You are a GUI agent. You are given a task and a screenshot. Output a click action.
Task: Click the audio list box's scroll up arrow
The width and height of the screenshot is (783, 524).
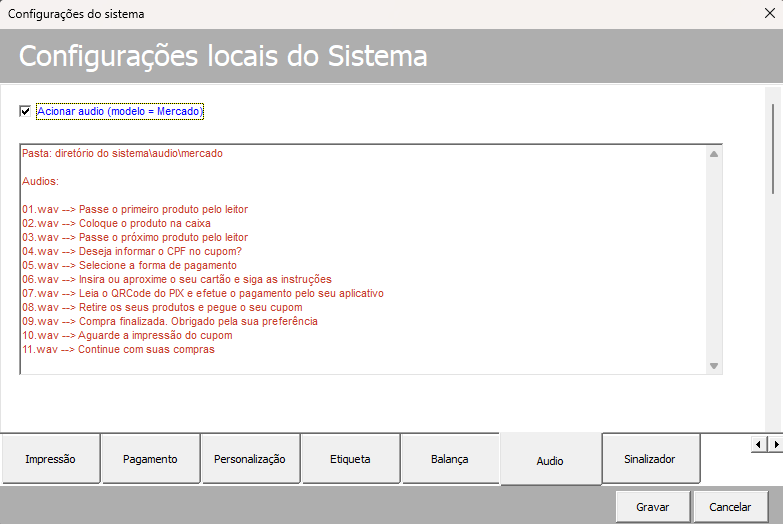714,154
